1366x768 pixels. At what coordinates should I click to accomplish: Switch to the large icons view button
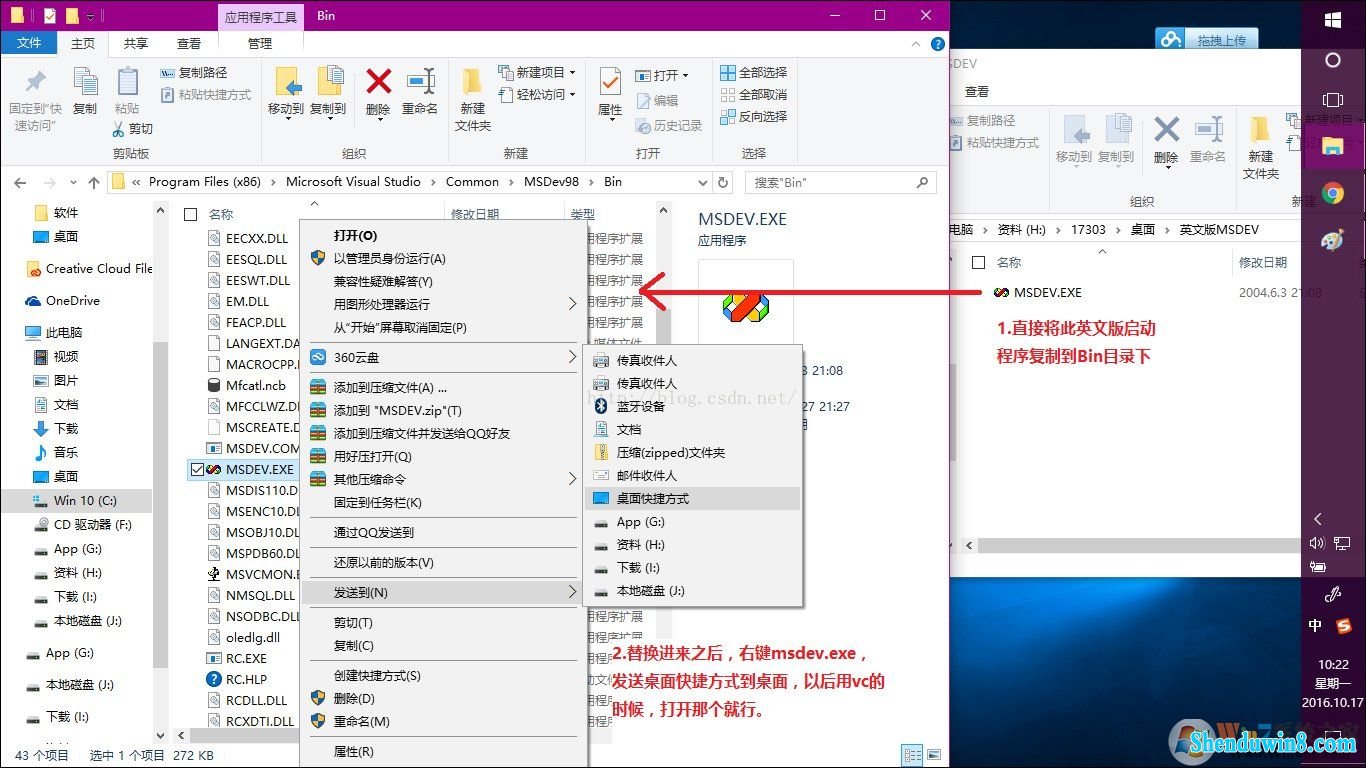[935, 754]
